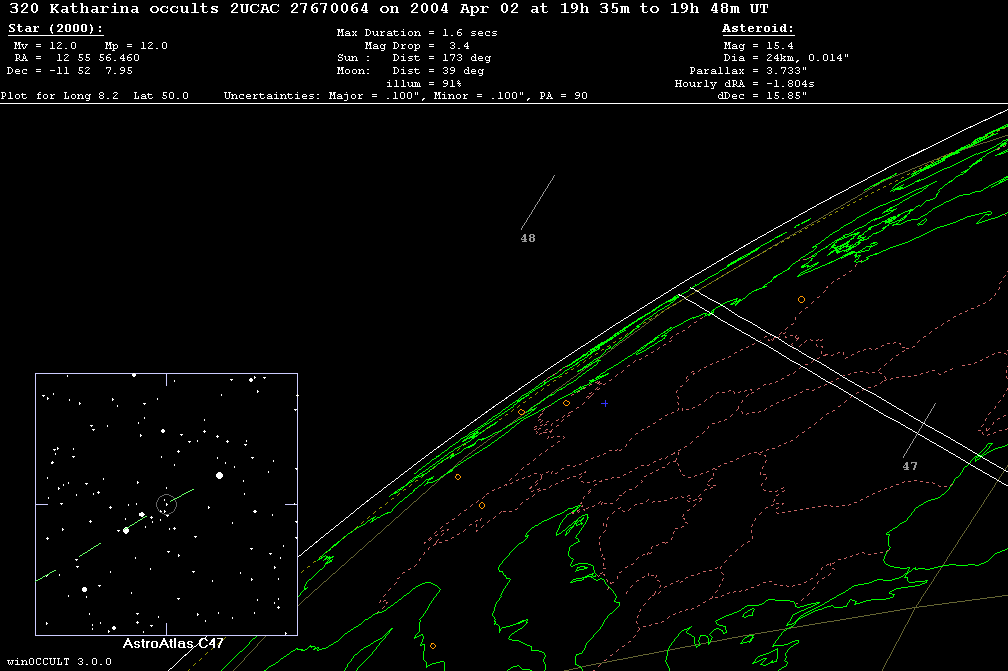Click the "Uncertainties" line below the header
The height and width of the screenshot is (671, 1008).
point(405,96)
